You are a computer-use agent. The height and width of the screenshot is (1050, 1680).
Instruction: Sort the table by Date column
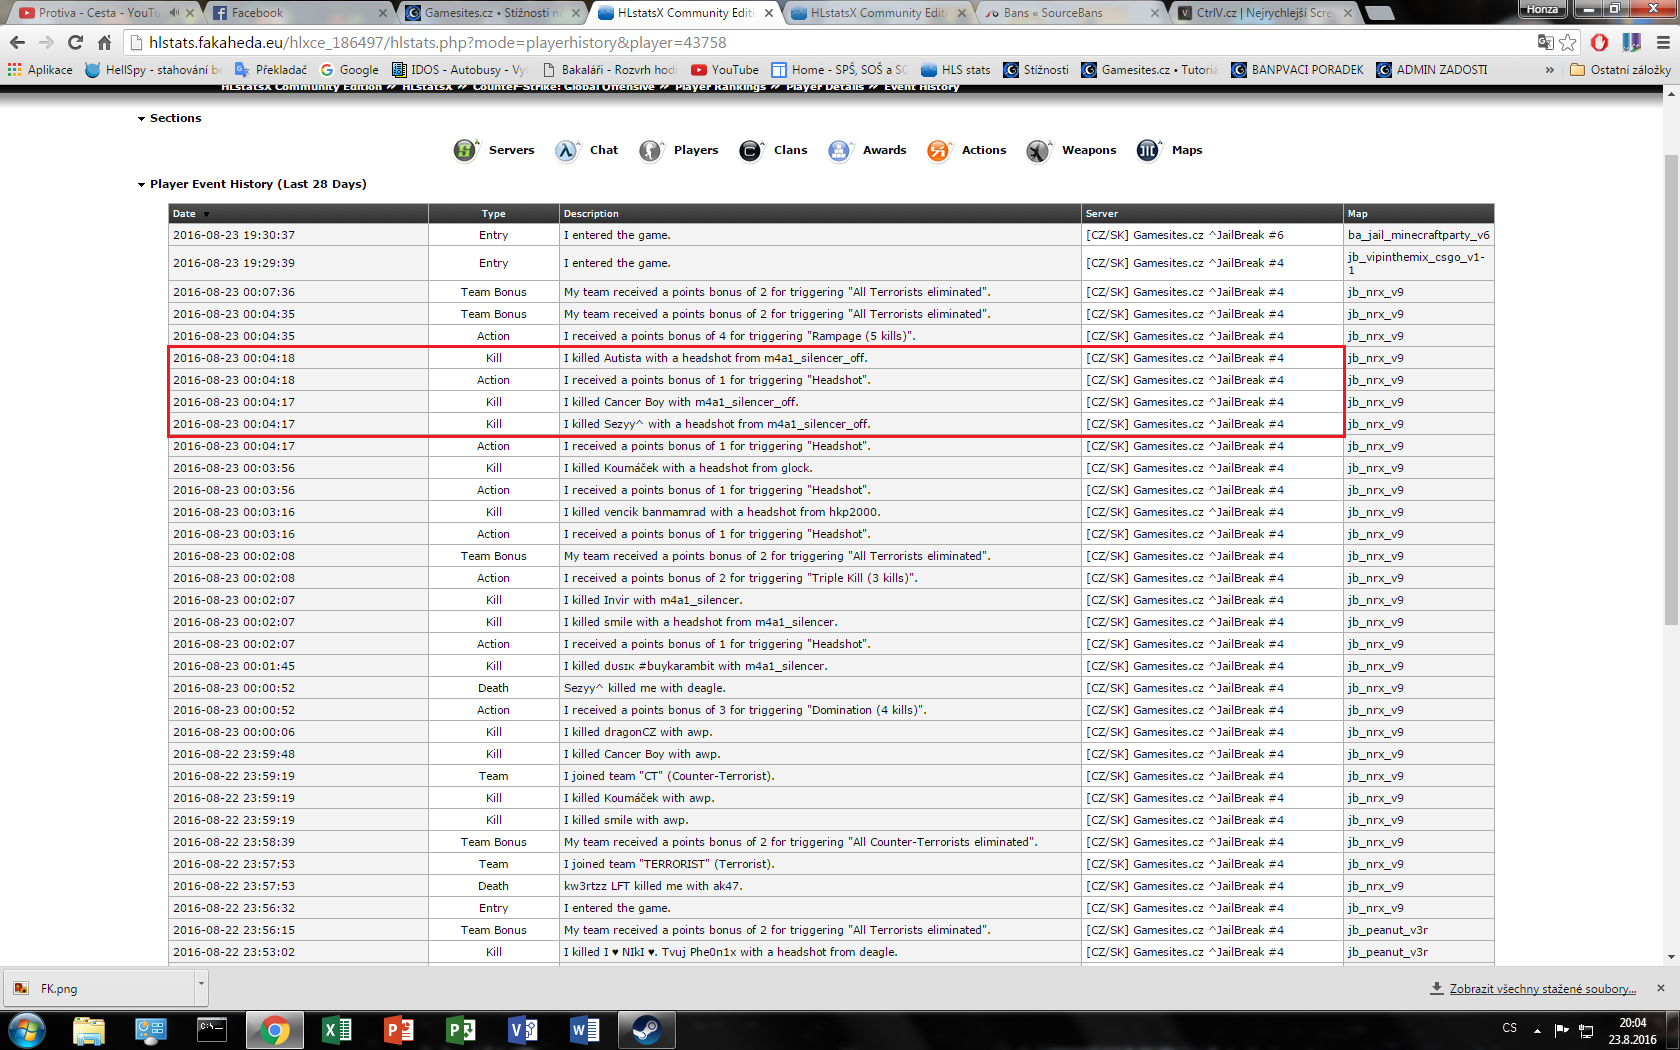click(185, 214)
